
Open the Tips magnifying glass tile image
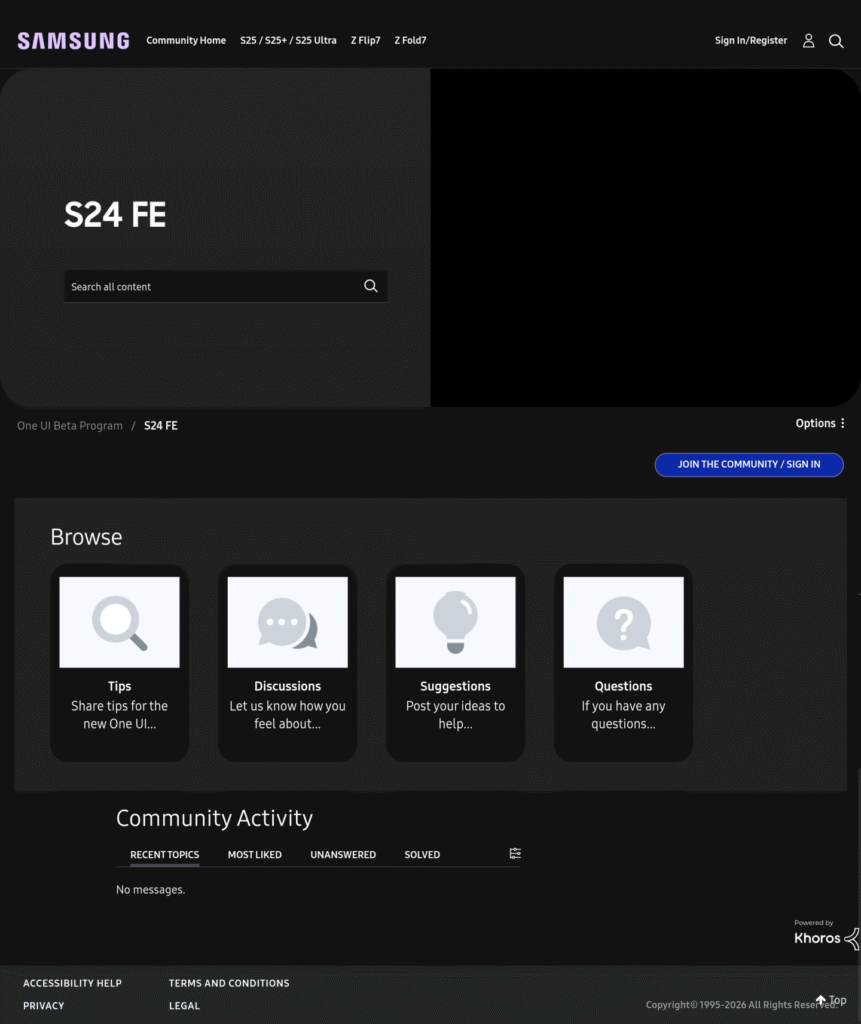120,622
